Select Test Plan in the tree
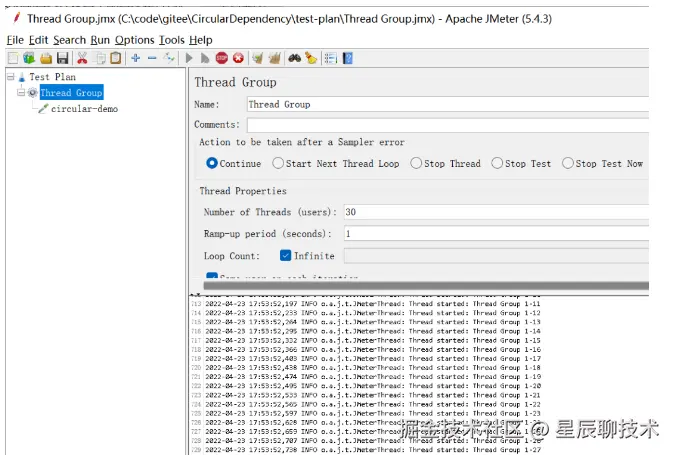Screen dimensions: 674x455 point(52,77)
